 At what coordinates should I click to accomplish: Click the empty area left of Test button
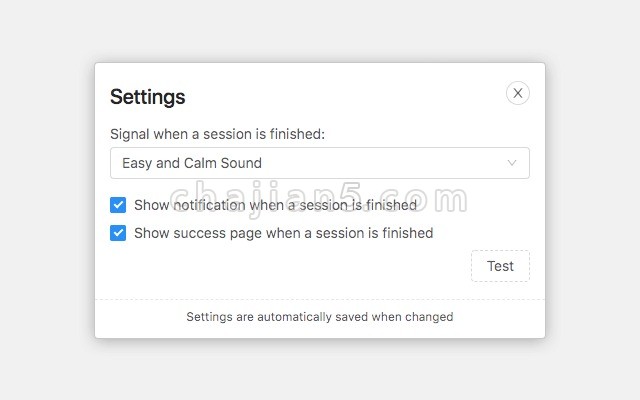[286, 266]
